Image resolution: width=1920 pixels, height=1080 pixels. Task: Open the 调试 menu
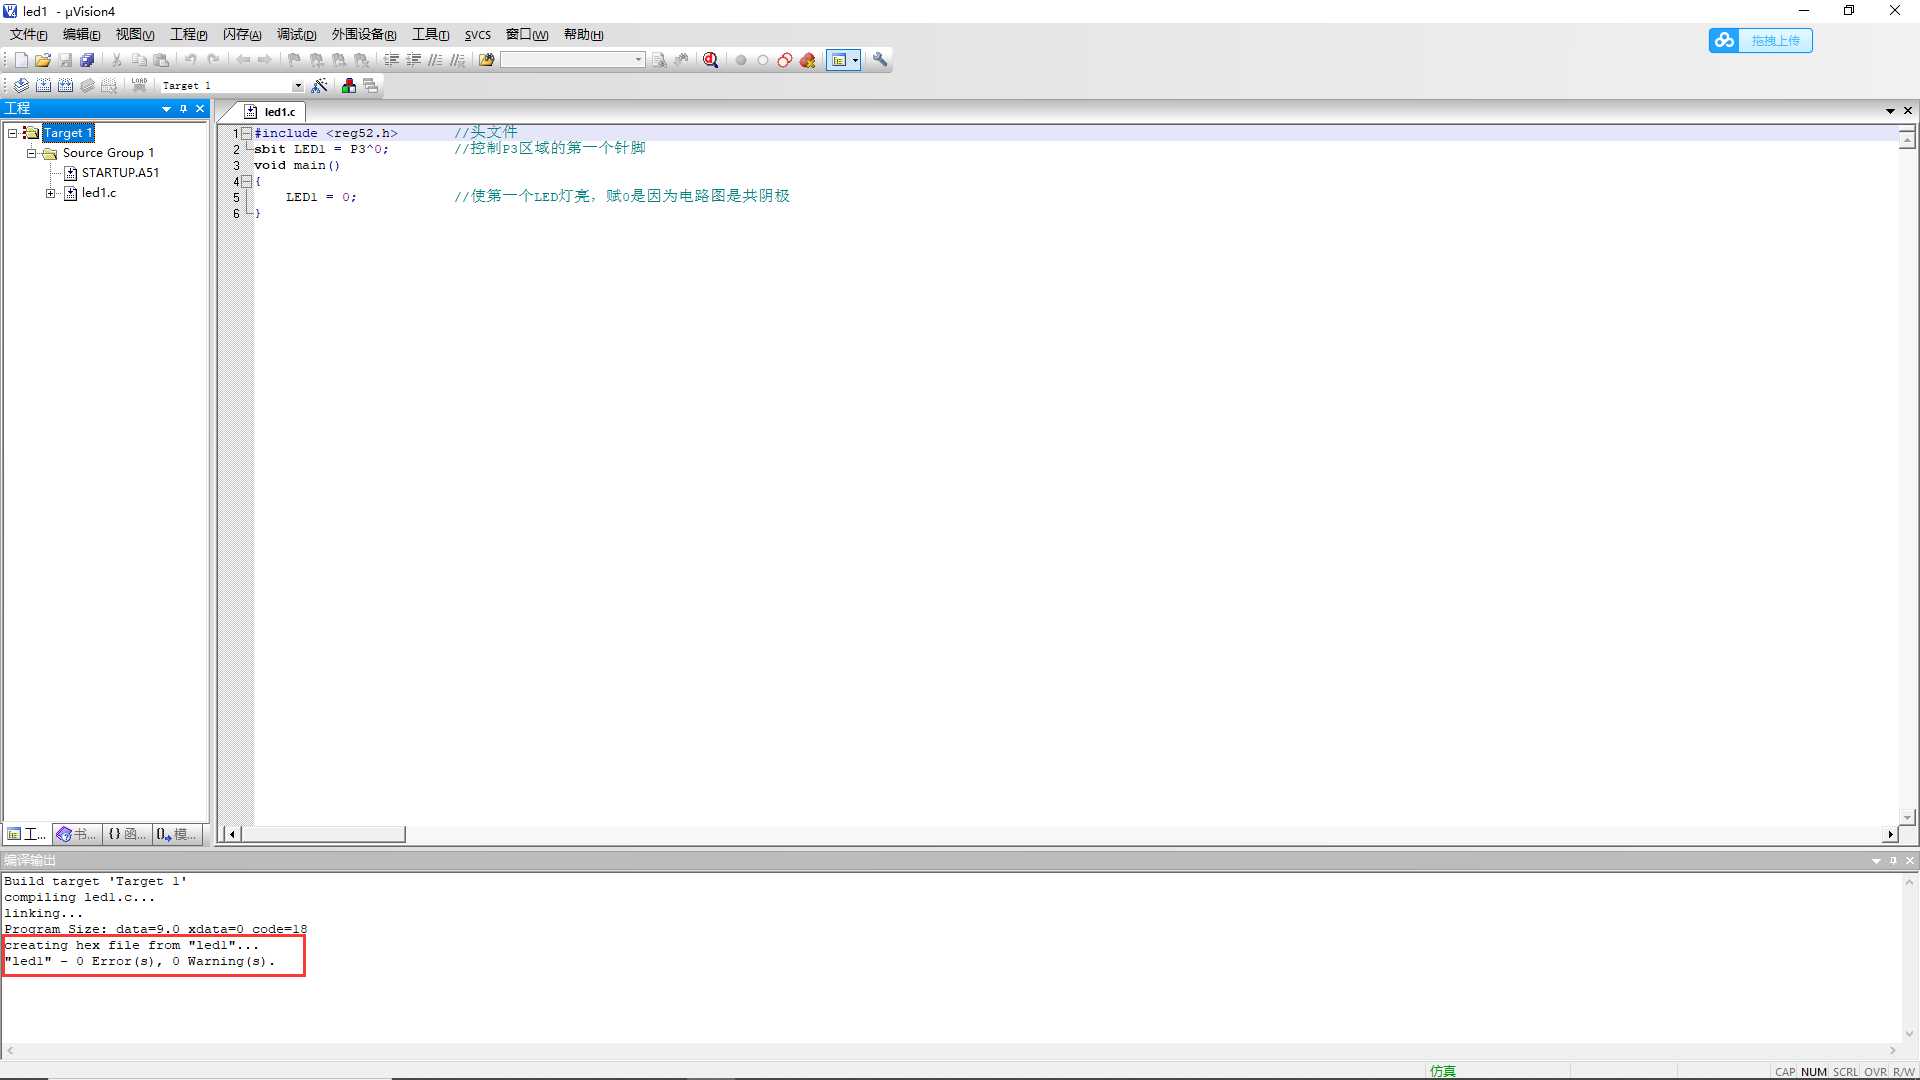click(296, 34)
